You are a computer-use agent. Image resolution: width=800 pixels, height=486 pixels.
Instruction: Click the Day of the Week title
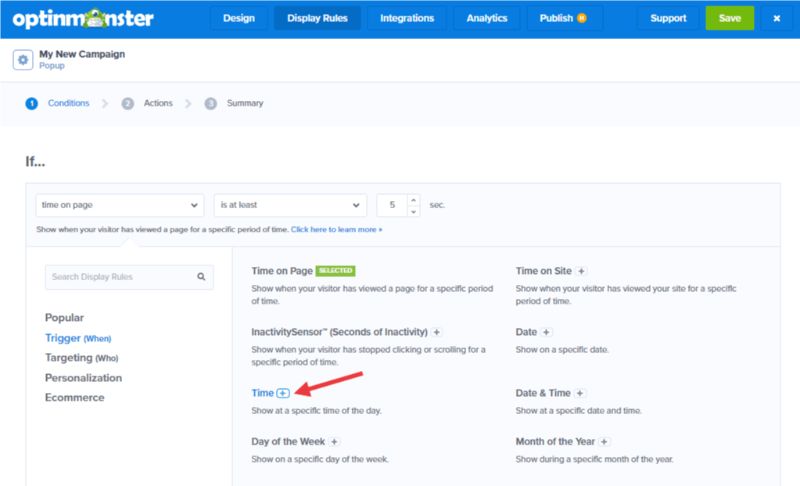tap(288, 442)
